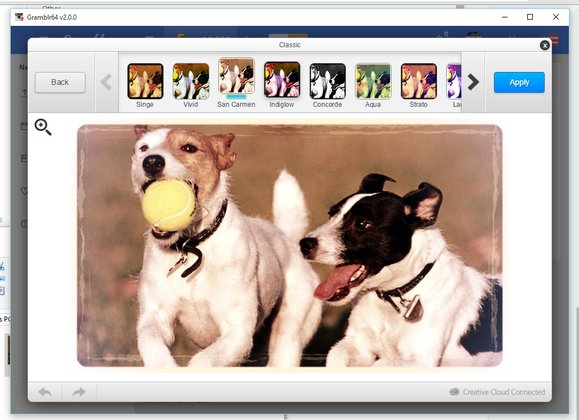
Task: Select the Aqua filter thumbnail
Action: 373,81
